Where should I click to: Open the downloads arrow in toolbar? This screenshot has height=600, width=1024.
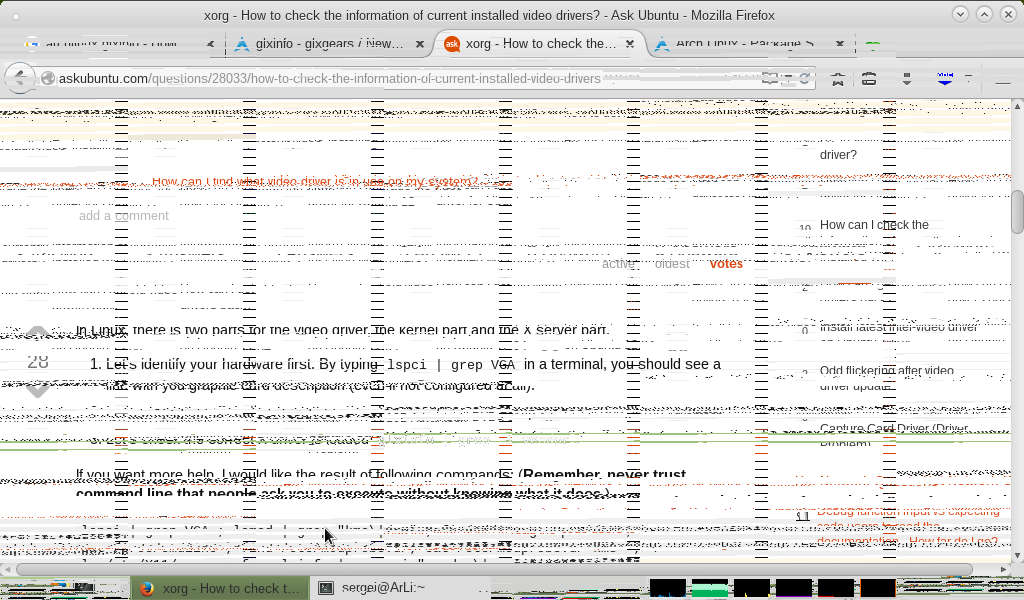click(907, 78)
